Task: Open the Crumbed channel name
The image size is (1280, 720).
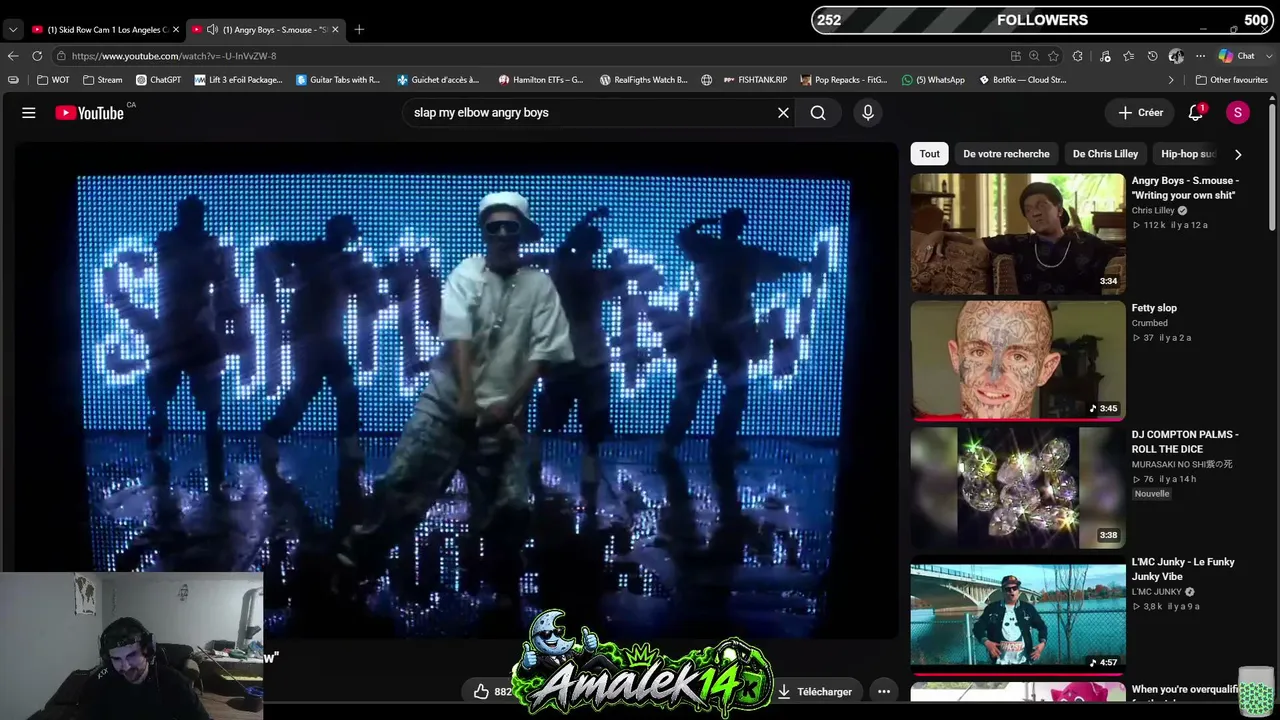Action: [x=1150, y=323]
